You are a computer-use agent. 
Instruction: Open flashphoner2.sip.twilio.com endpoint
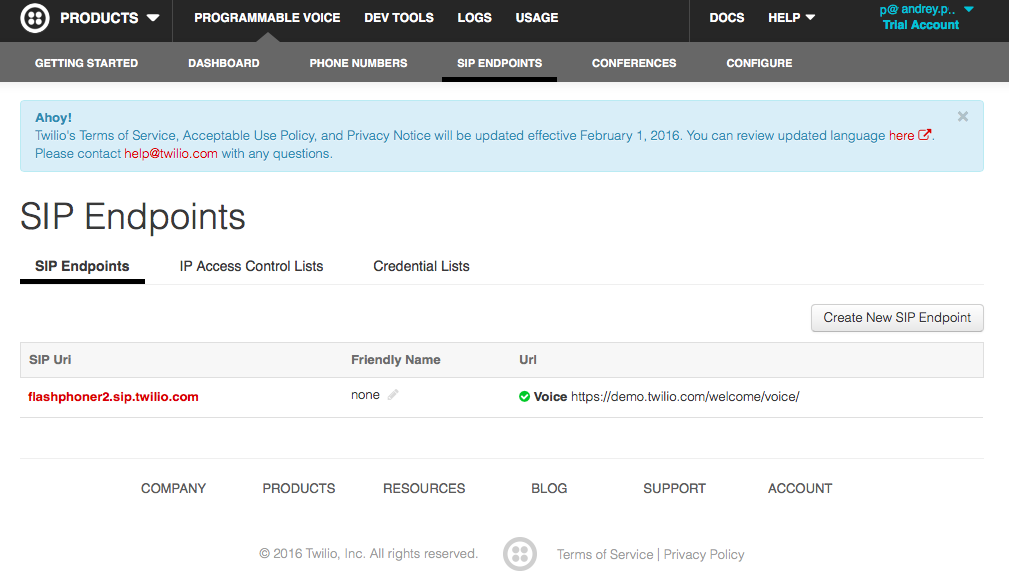coord(113,397)
